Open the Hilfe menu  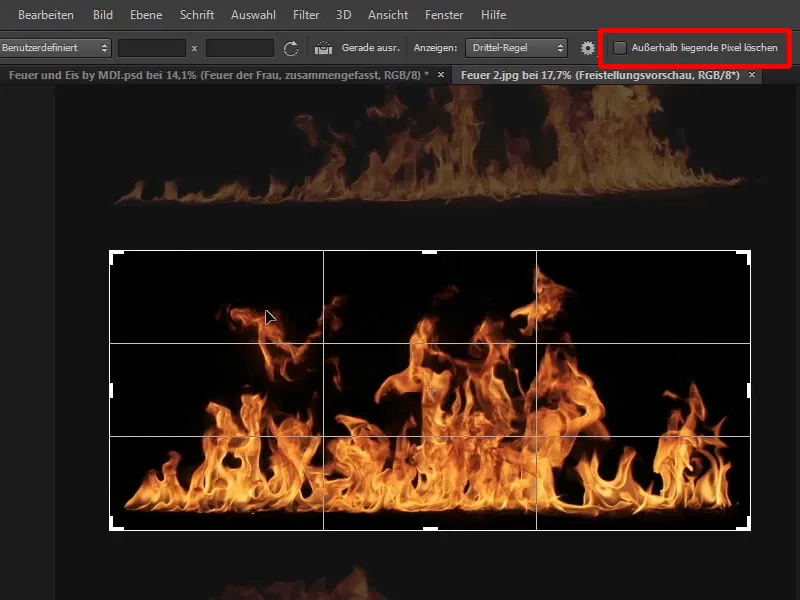493,15
